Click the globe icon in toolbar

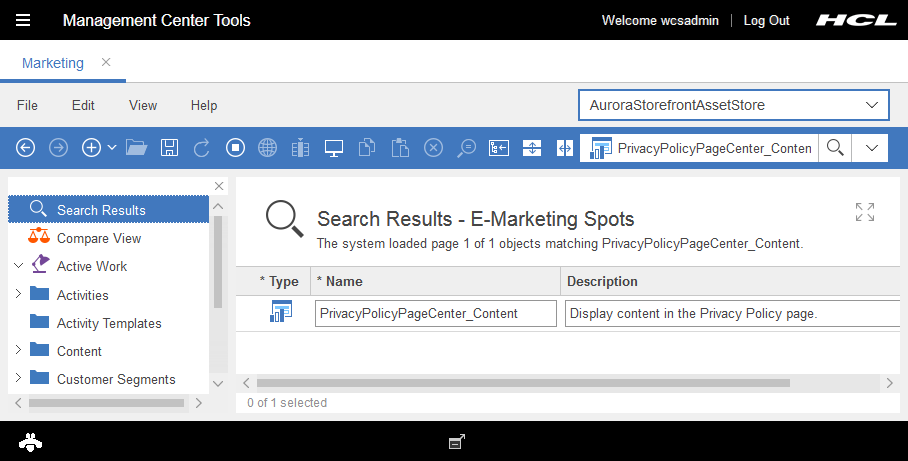[x=267, y=148]
